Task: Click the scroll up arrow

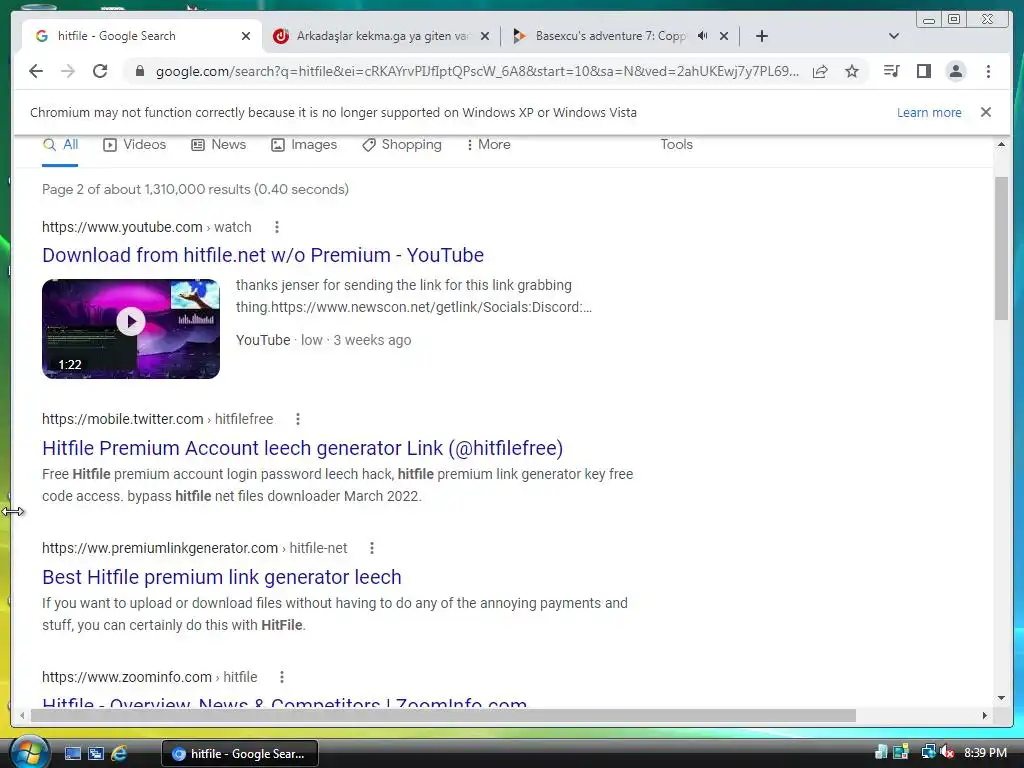Action: [1001, 144]
